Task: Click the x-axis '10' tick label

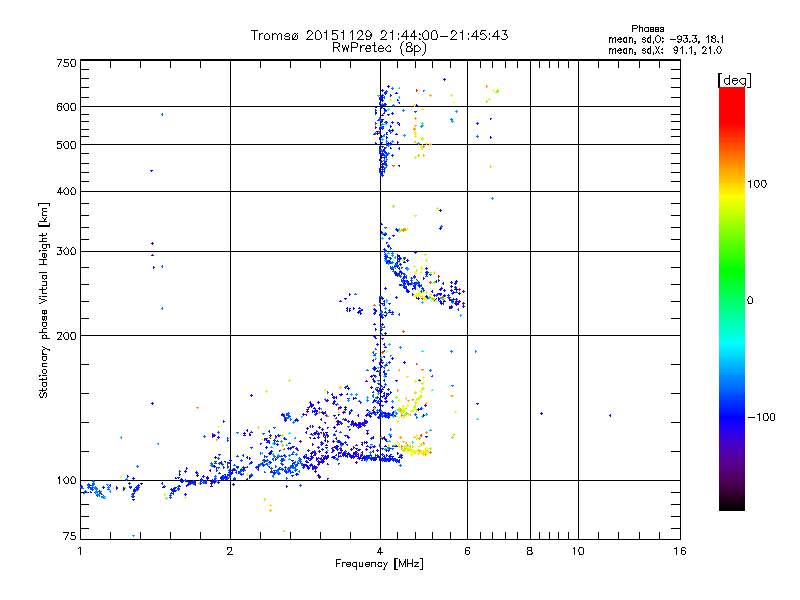Action: (x=578, y=551)
